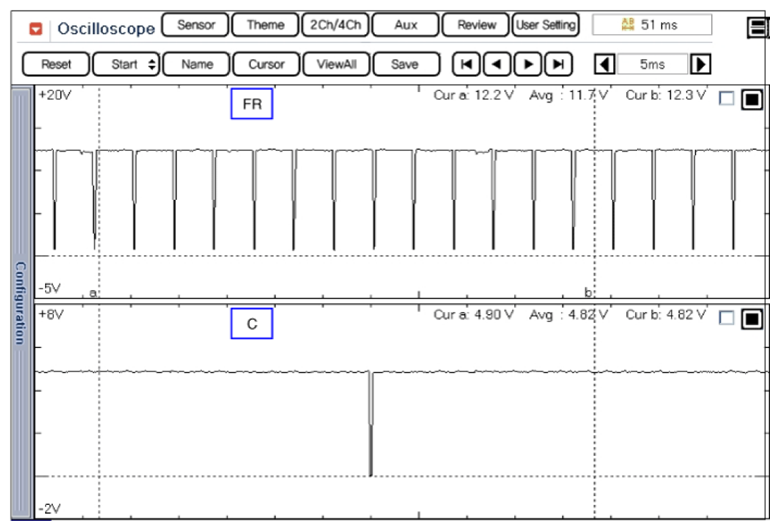Jump to first frame of recording

tap(465, 64)
